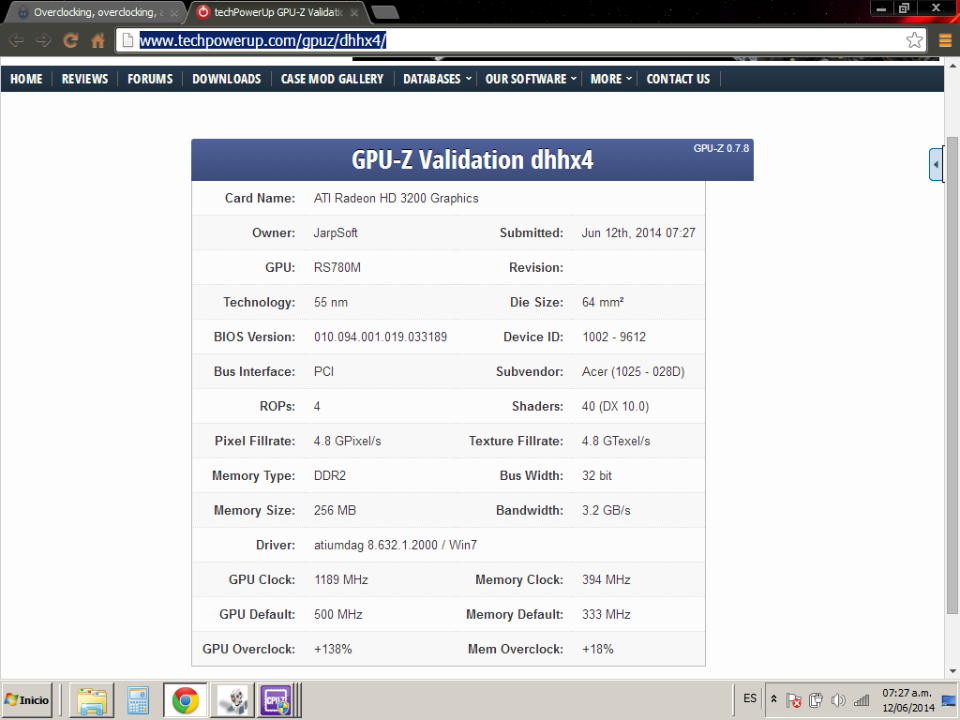This screenshot has width=960, height=720.
Task: Open the CPU-Z taskbar icon
Action: point(277,700)
